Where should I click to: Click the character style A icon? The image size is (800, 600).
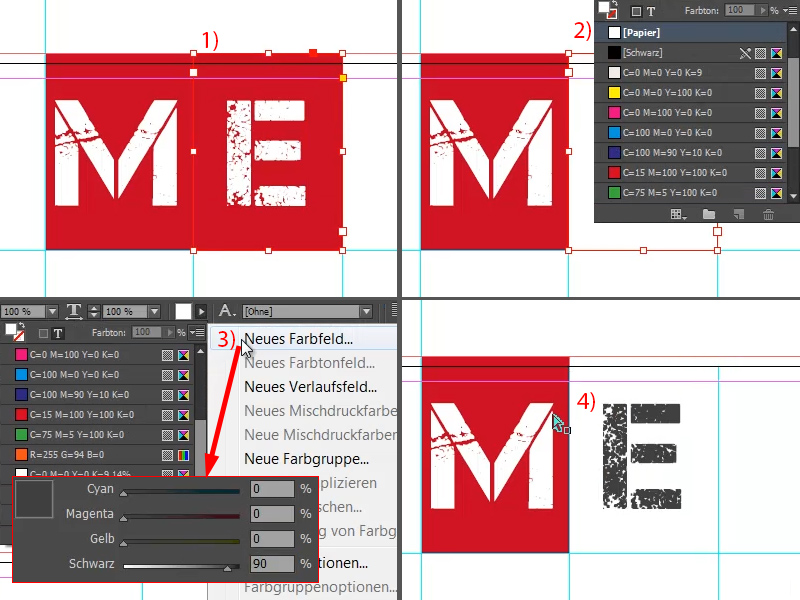coord(227,311)
